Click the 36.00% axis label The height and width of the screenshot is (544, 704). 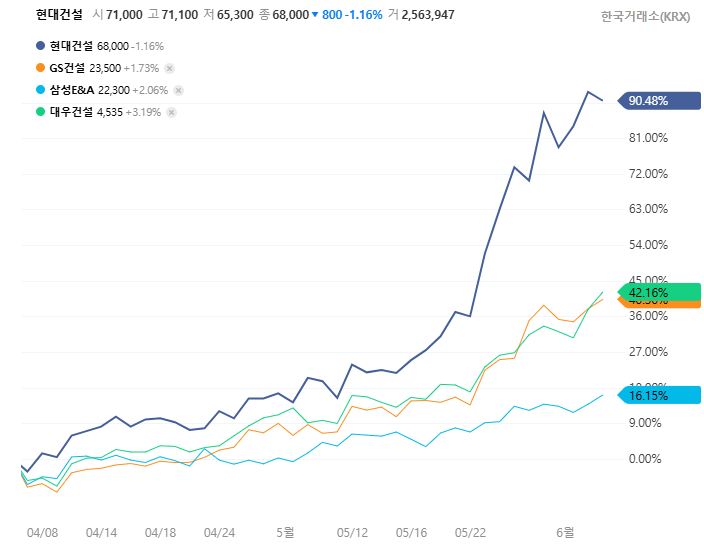(x=648, y=316)
